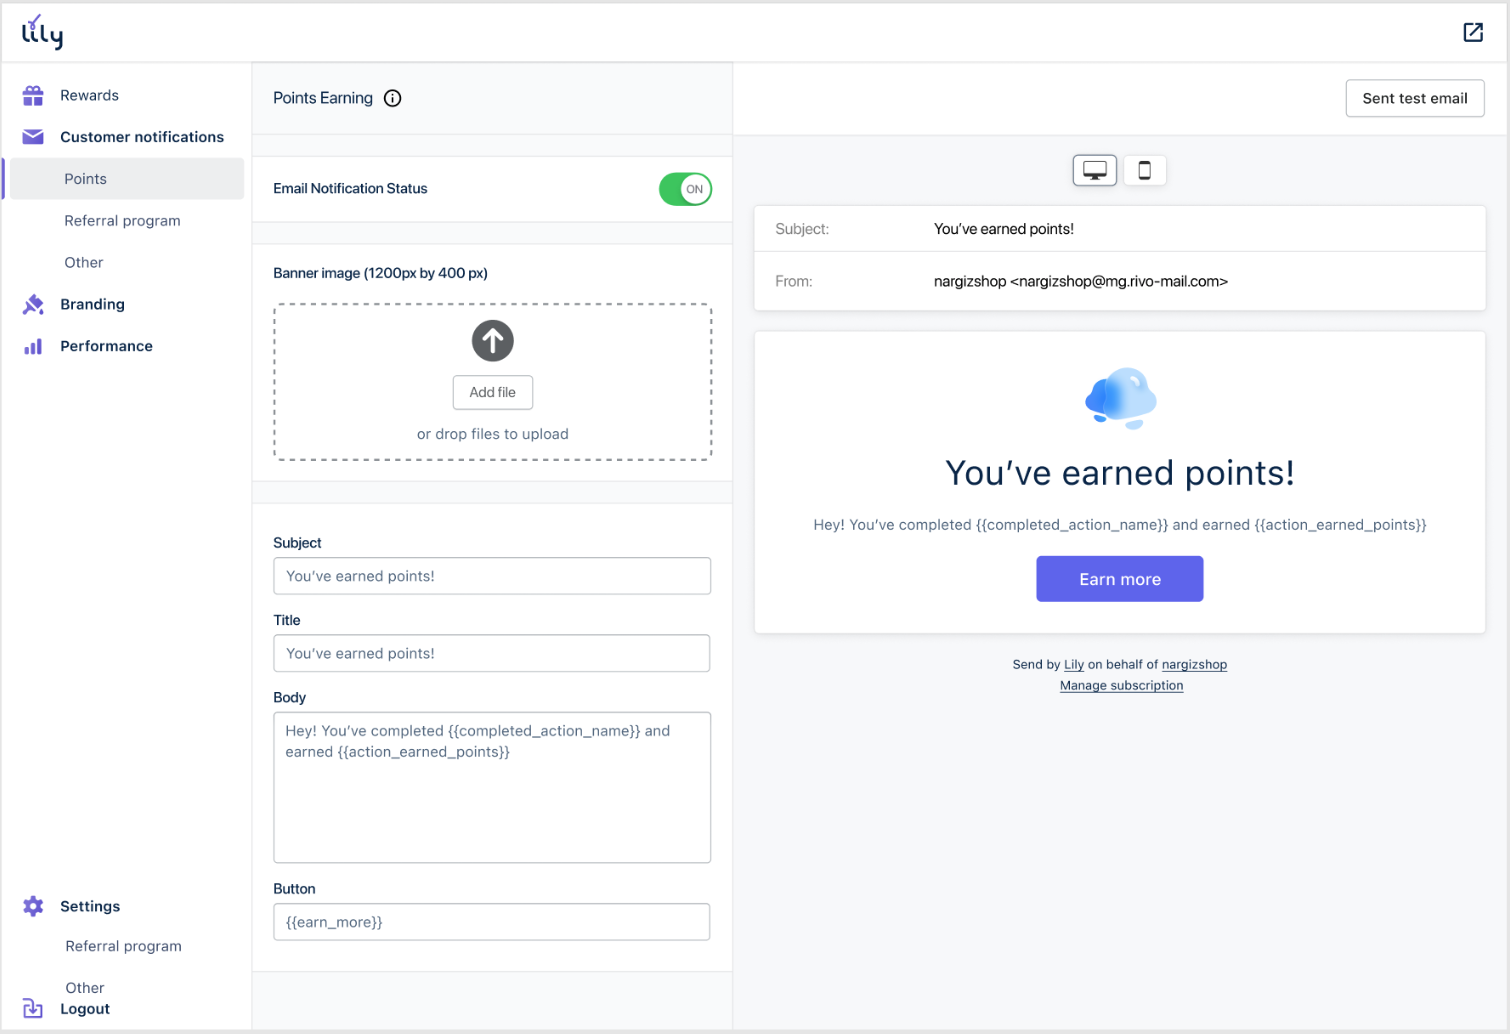Open Other under Settings

[84, 987]
